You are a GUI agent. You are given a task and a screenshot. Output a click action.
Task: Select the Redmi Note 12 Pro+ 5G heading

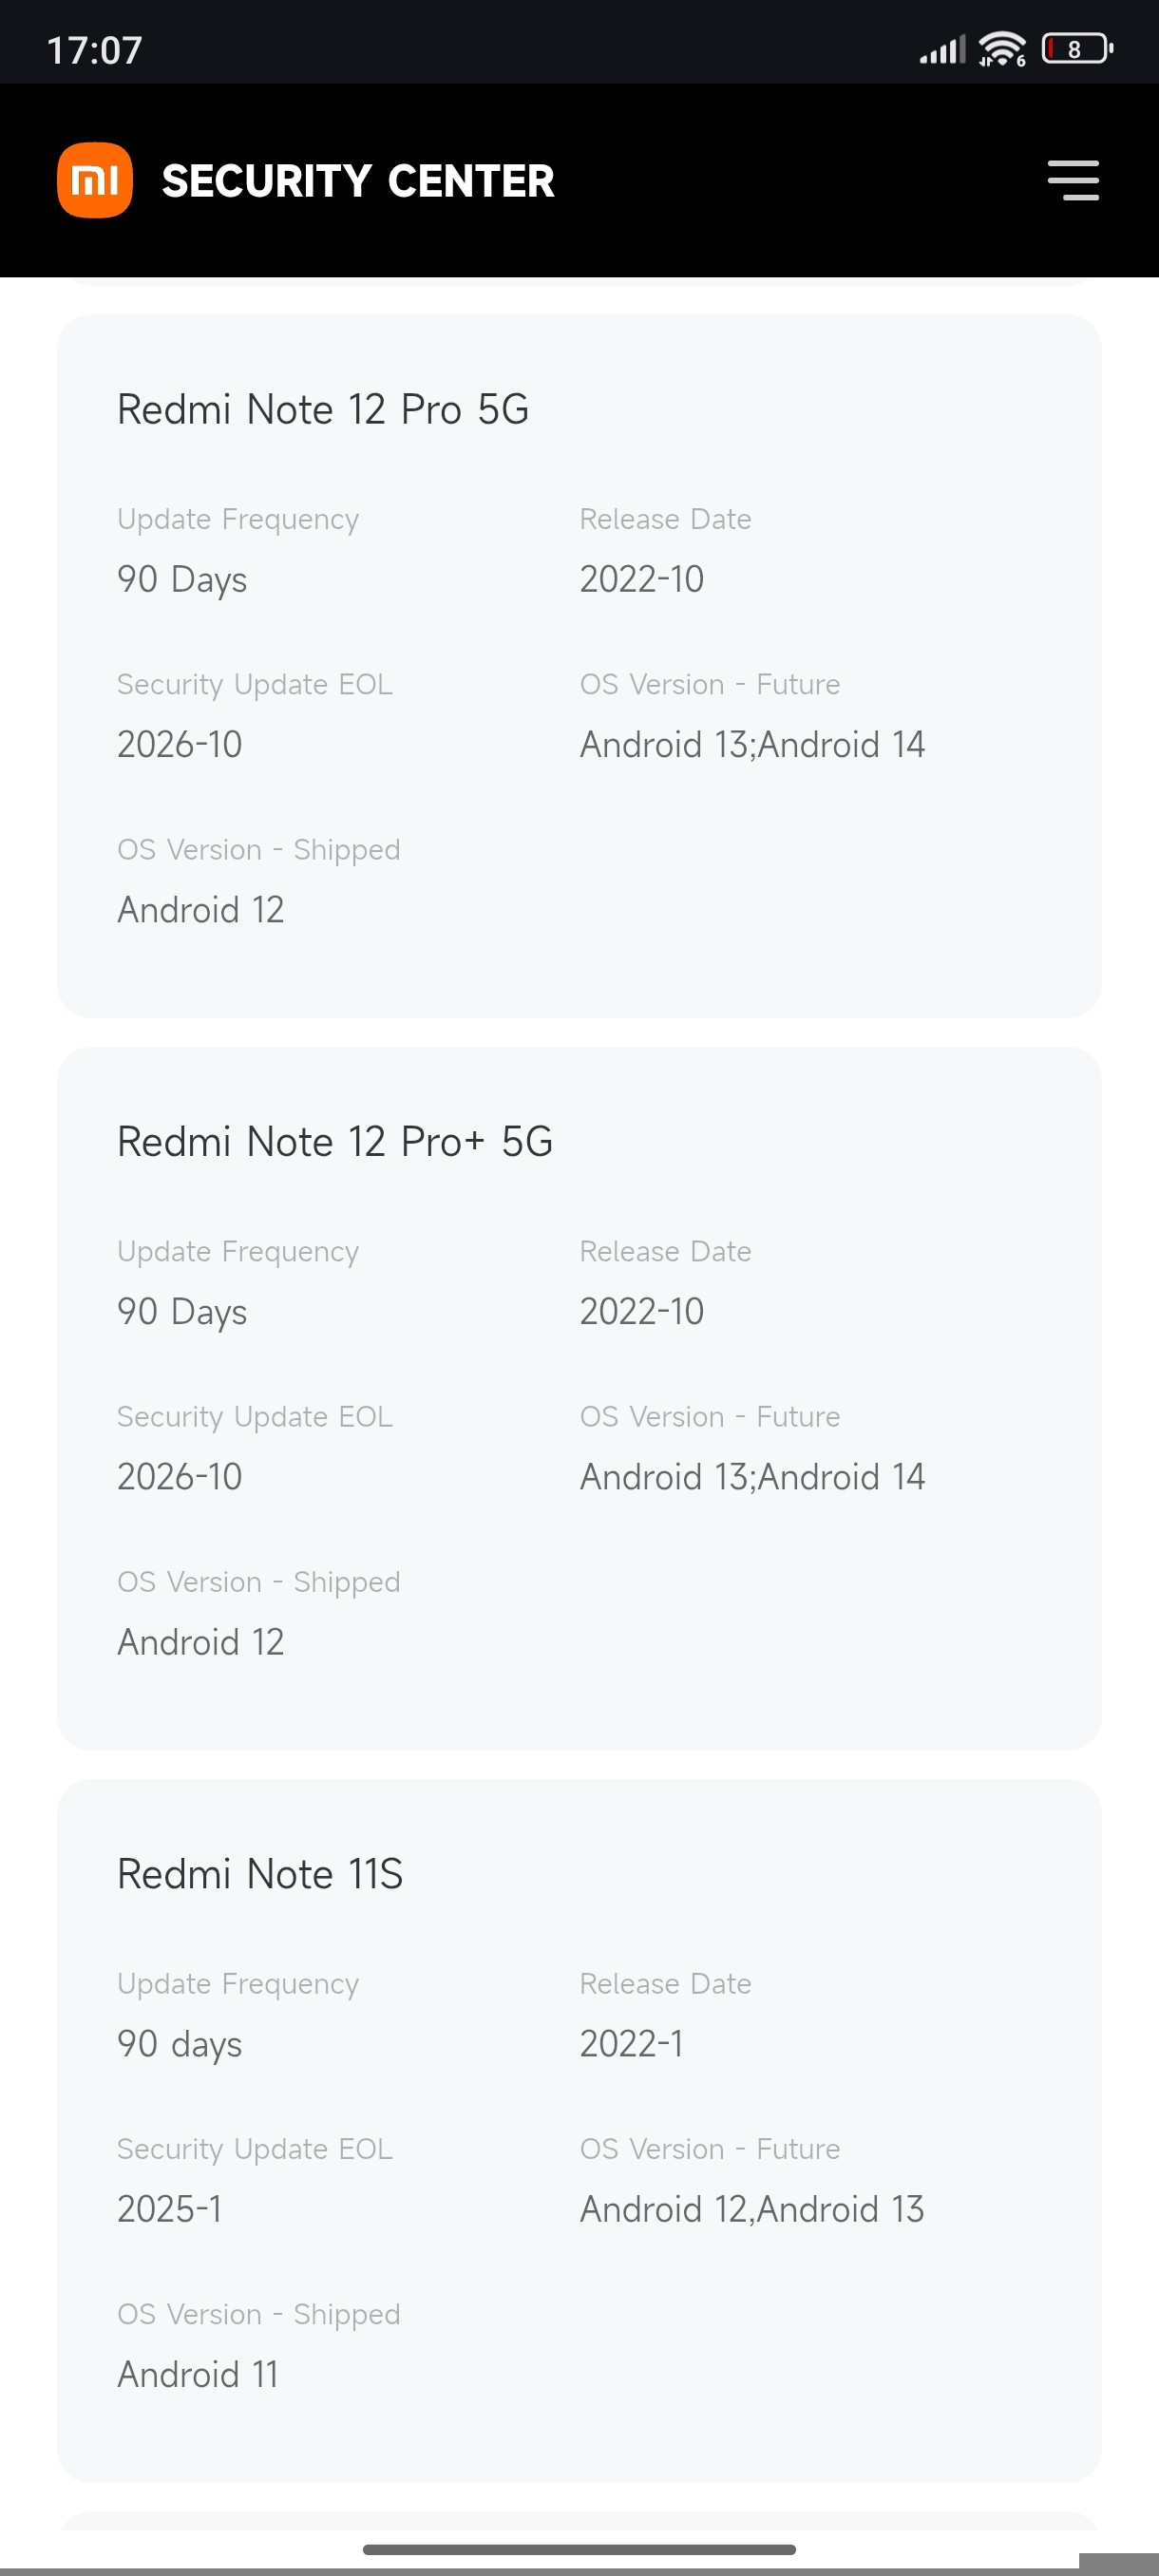(x=334, y=1141)
